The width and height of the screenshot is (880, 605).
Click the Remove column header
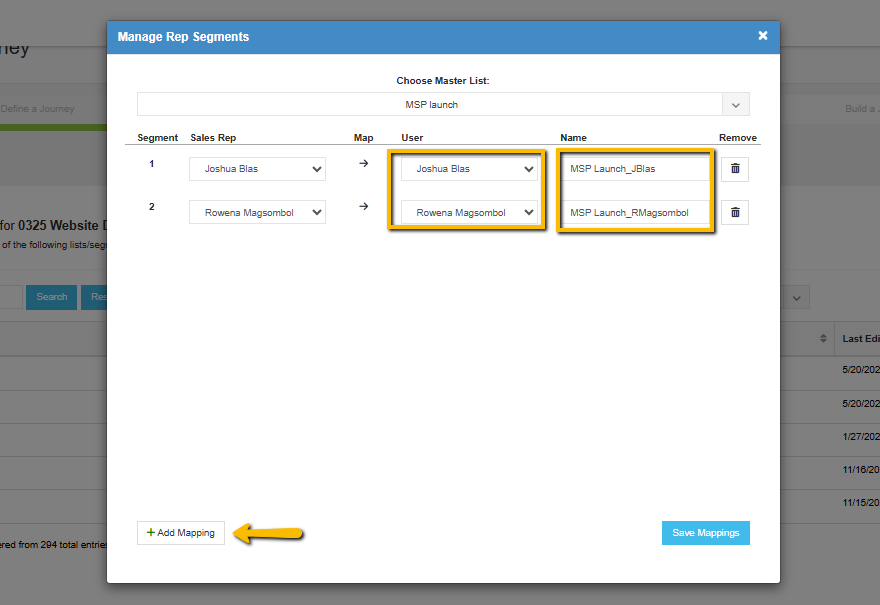pos(737,138)
